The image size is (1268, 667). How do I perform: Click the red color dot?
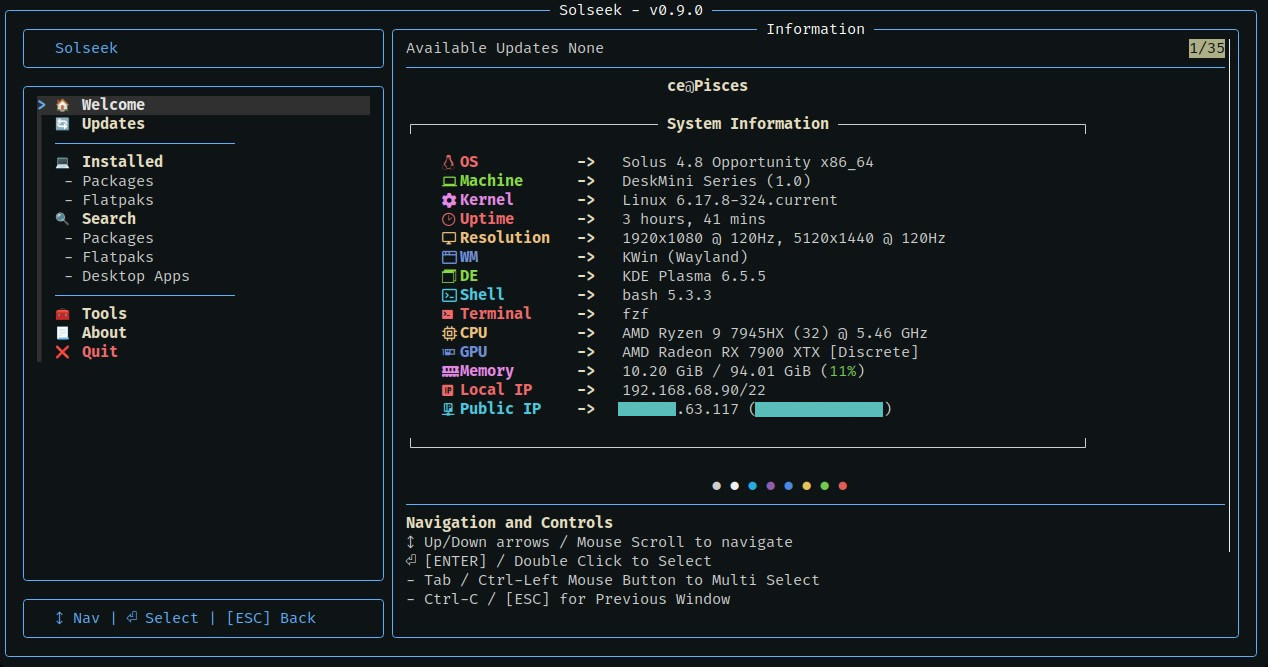tap(843, 486)
